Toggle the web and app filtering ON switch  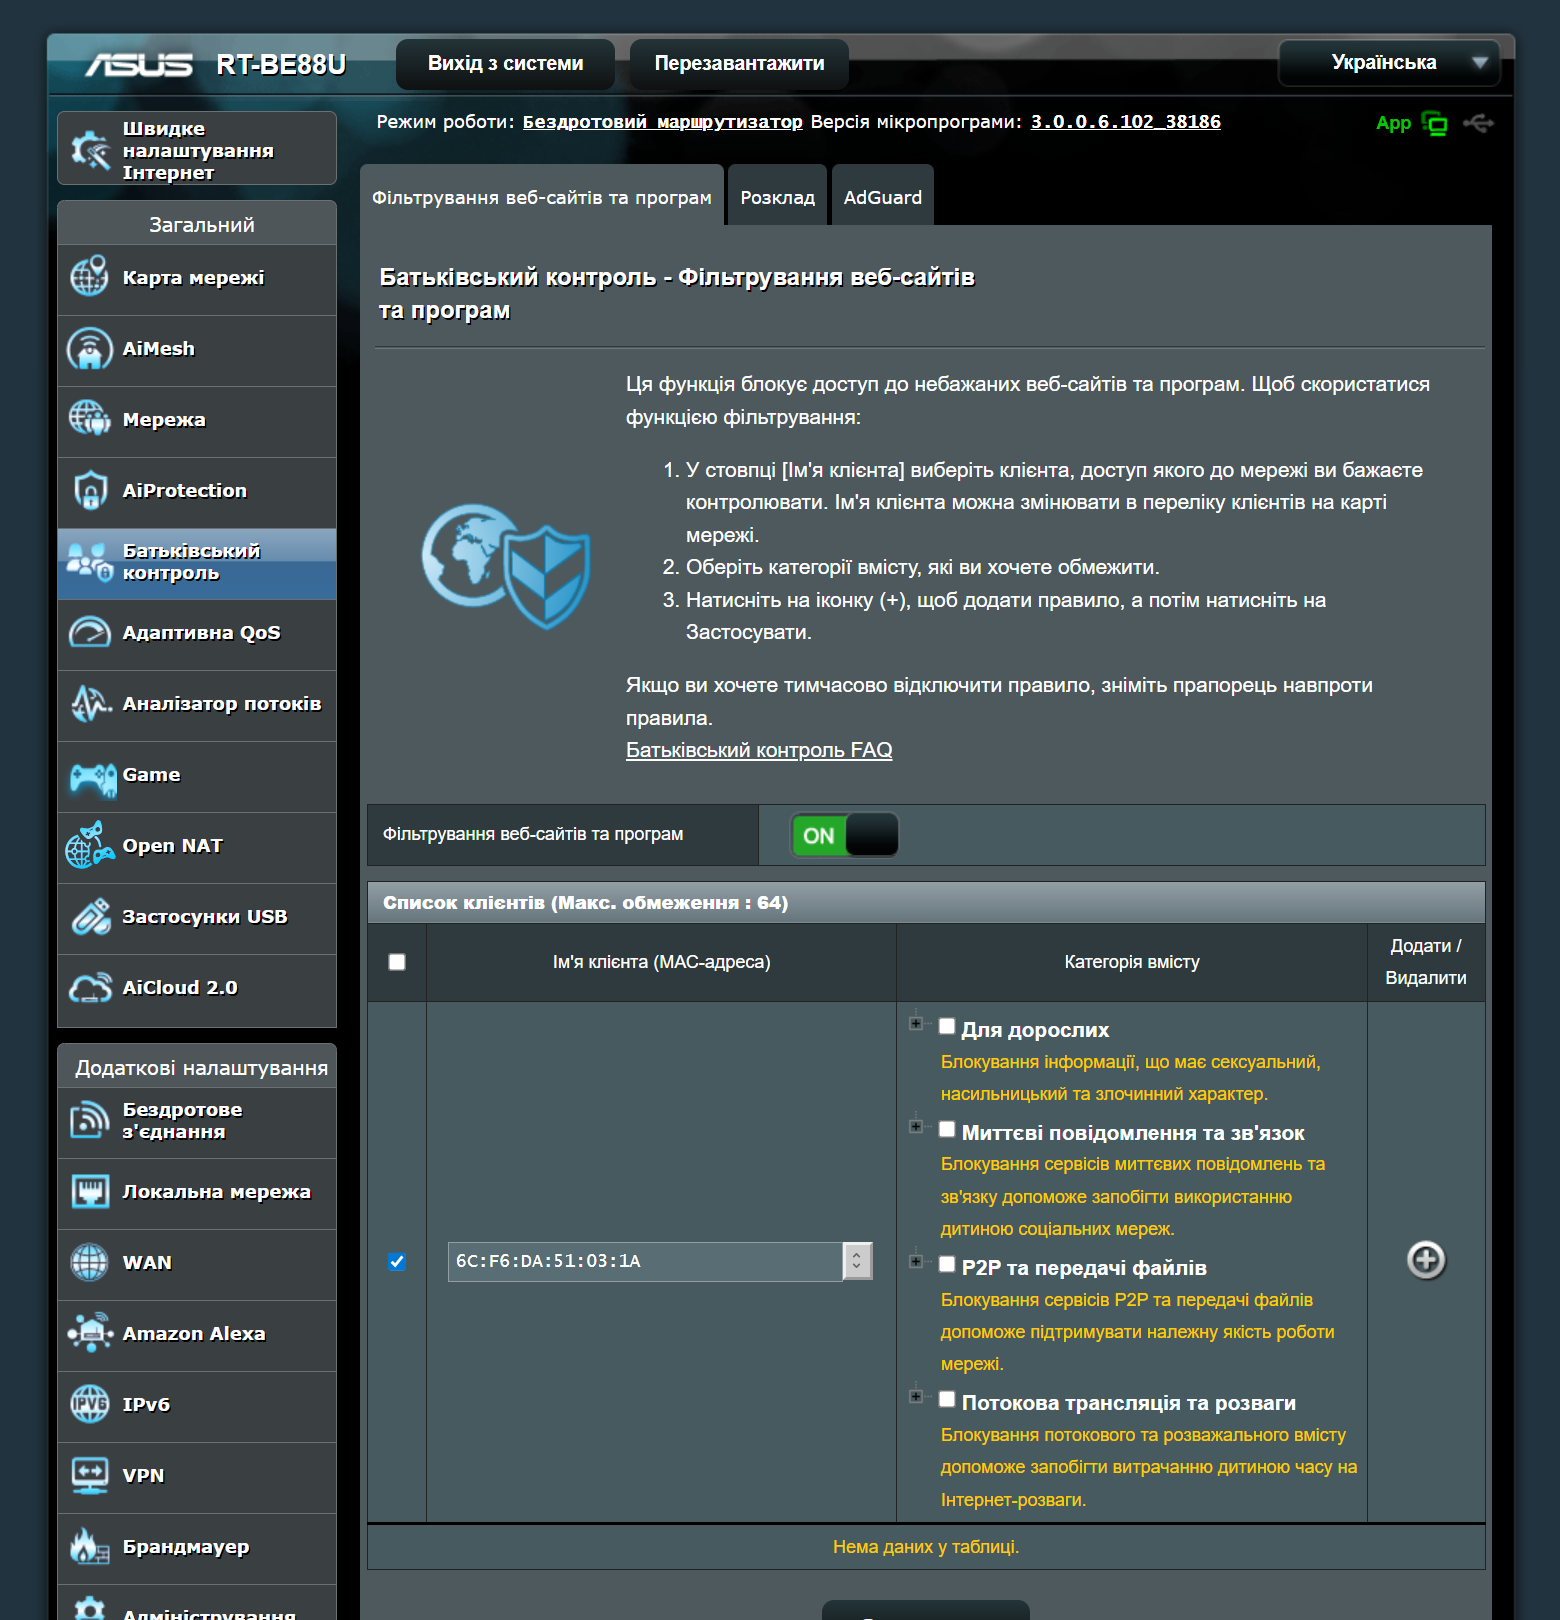845,835
